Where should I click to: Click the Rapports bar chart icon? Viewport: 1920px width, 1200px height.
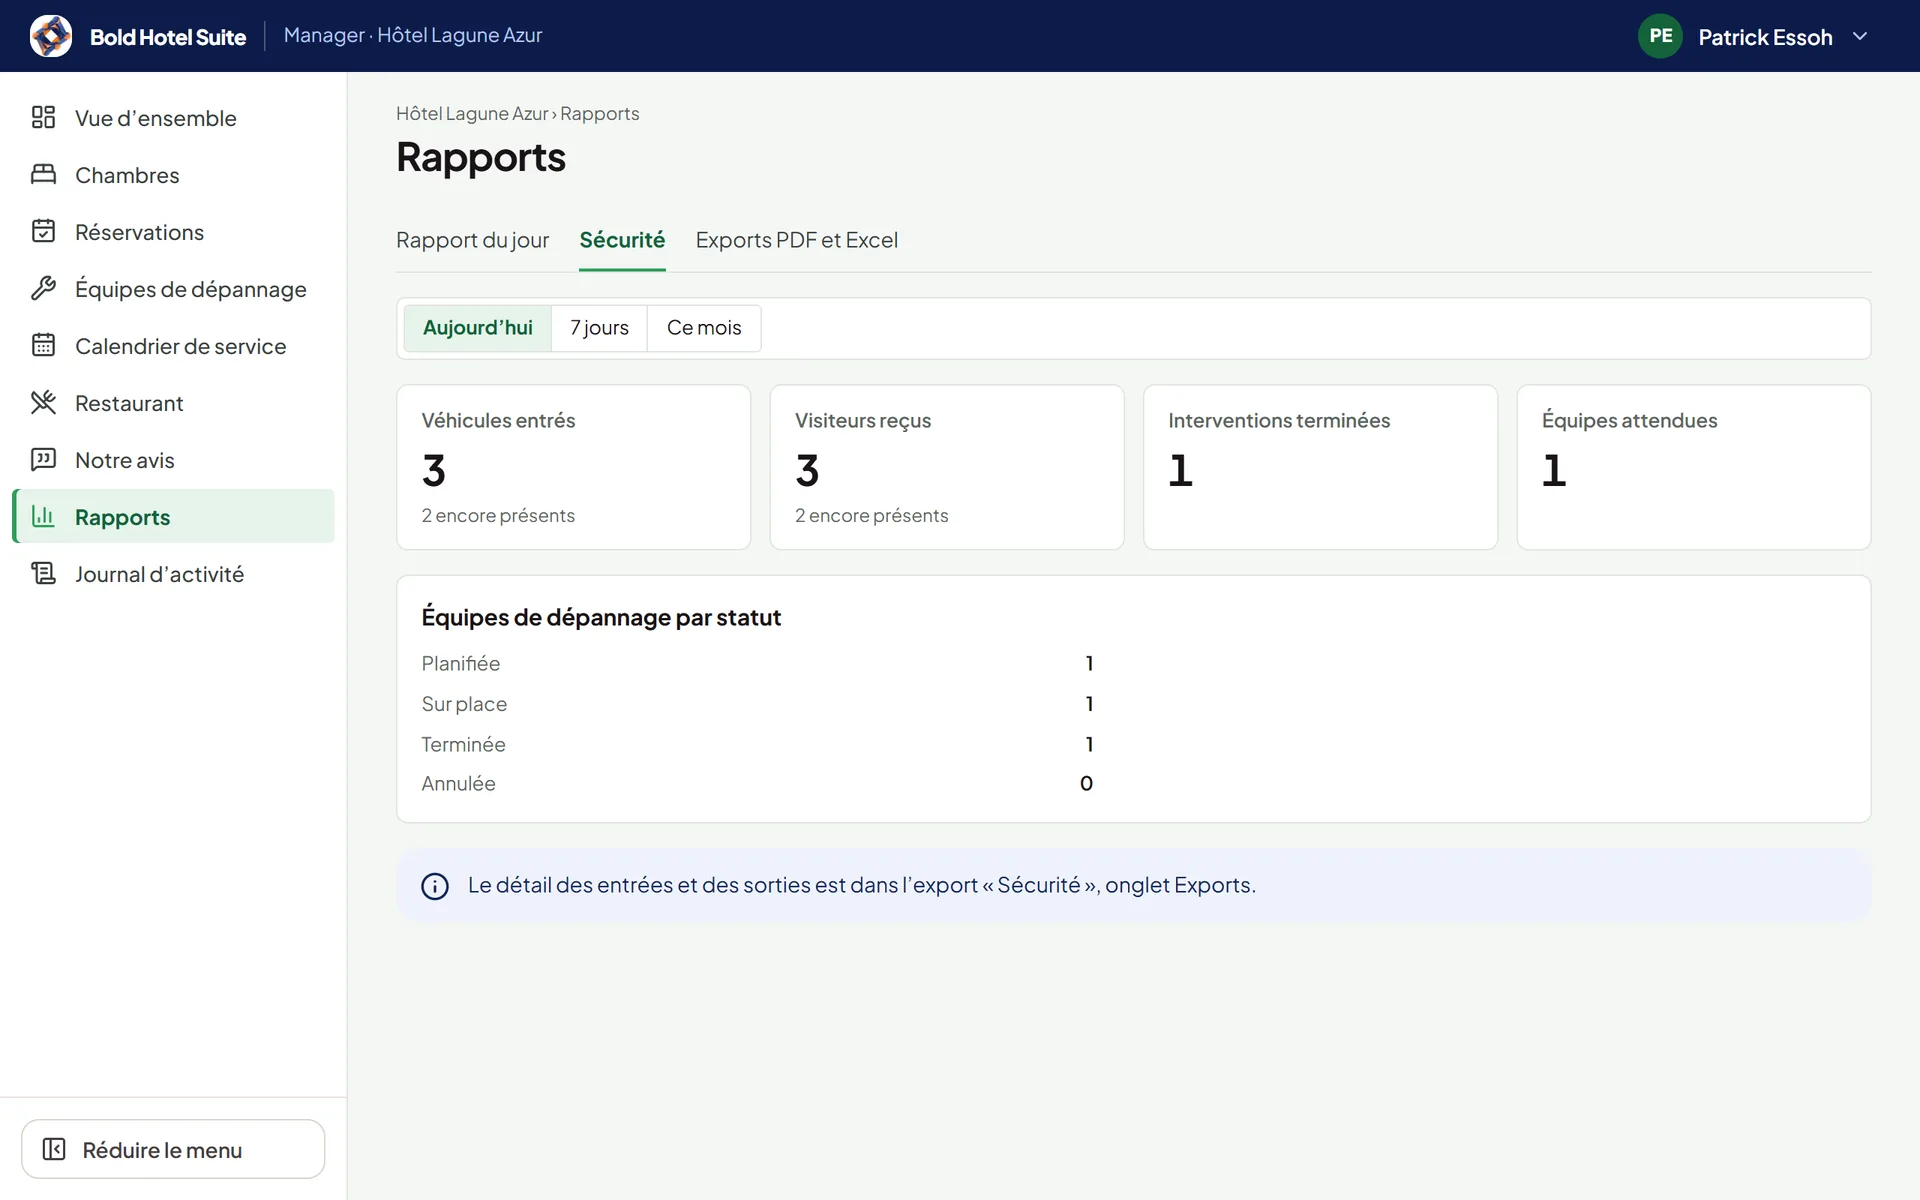point(43,516)
